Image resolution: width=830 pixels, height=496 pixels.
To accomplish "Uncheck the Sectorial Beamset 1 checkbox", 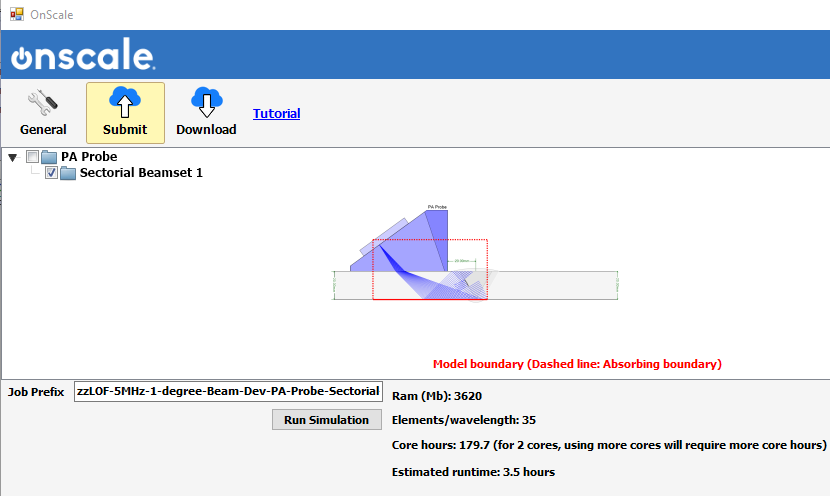I will click(x=51, y=173).
